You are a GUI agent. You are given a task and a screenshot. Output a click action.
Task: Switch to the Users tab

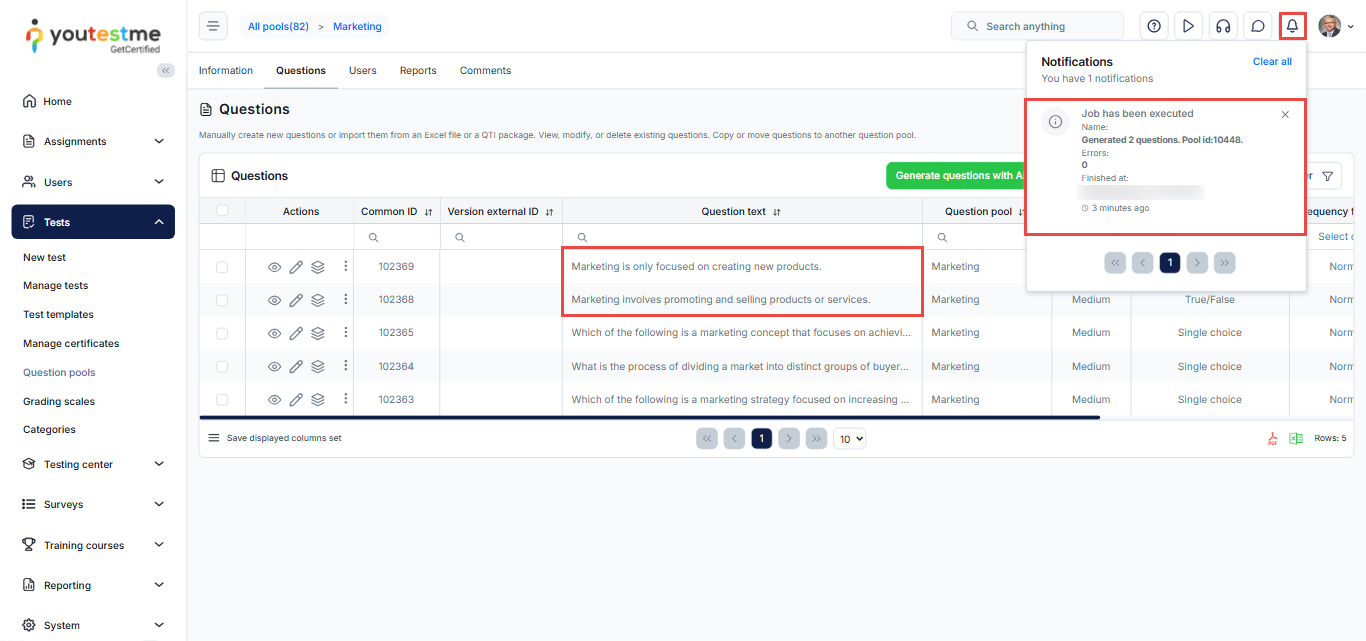[362, 71]
